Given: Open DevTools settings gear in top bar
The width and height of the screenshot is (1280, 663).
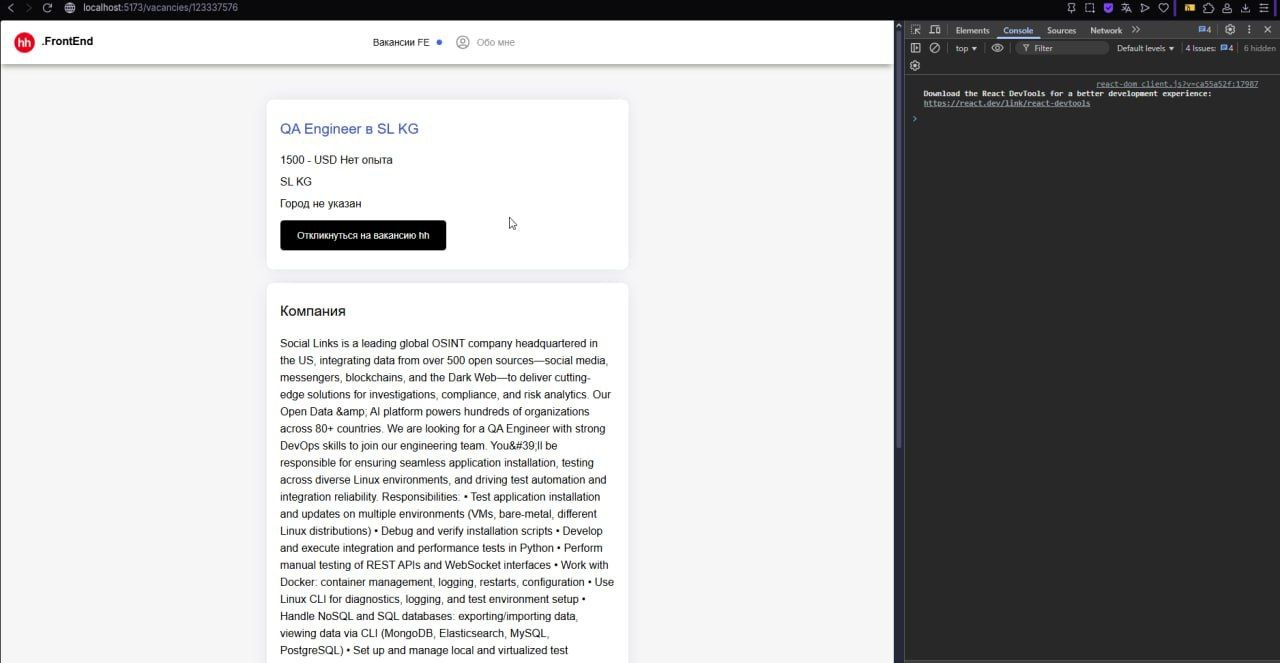Looking at the screenshot, I should click(x=1230, y=30).
